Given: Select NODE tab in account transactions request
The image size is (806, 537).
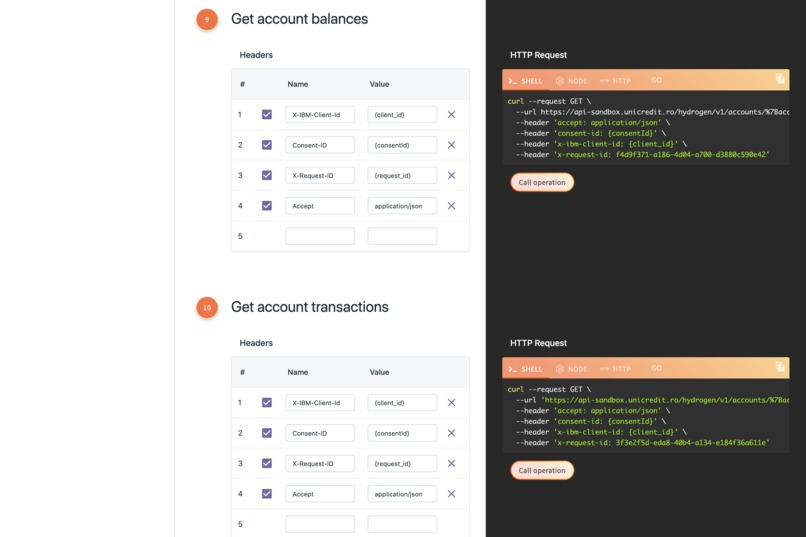Looking at the screenshot, I should tap(571, 369).
